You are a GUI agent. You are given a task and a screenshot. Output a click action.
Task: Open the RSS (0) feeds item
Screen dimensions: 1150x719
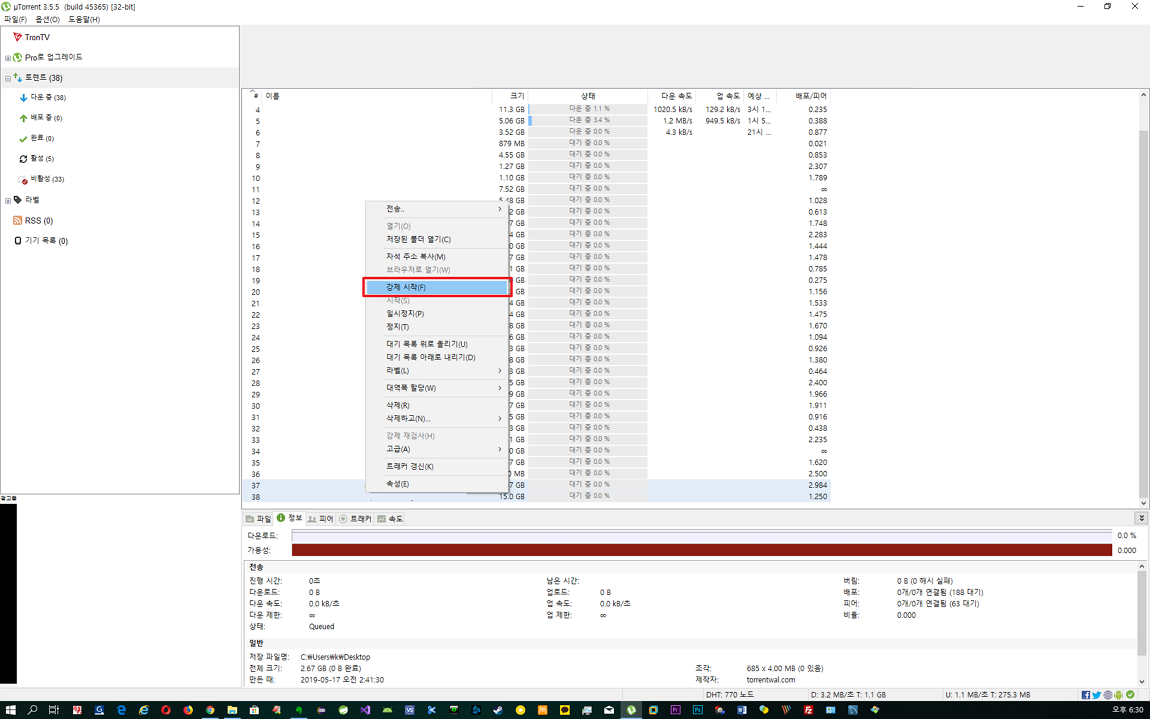[x=33, y=221]
